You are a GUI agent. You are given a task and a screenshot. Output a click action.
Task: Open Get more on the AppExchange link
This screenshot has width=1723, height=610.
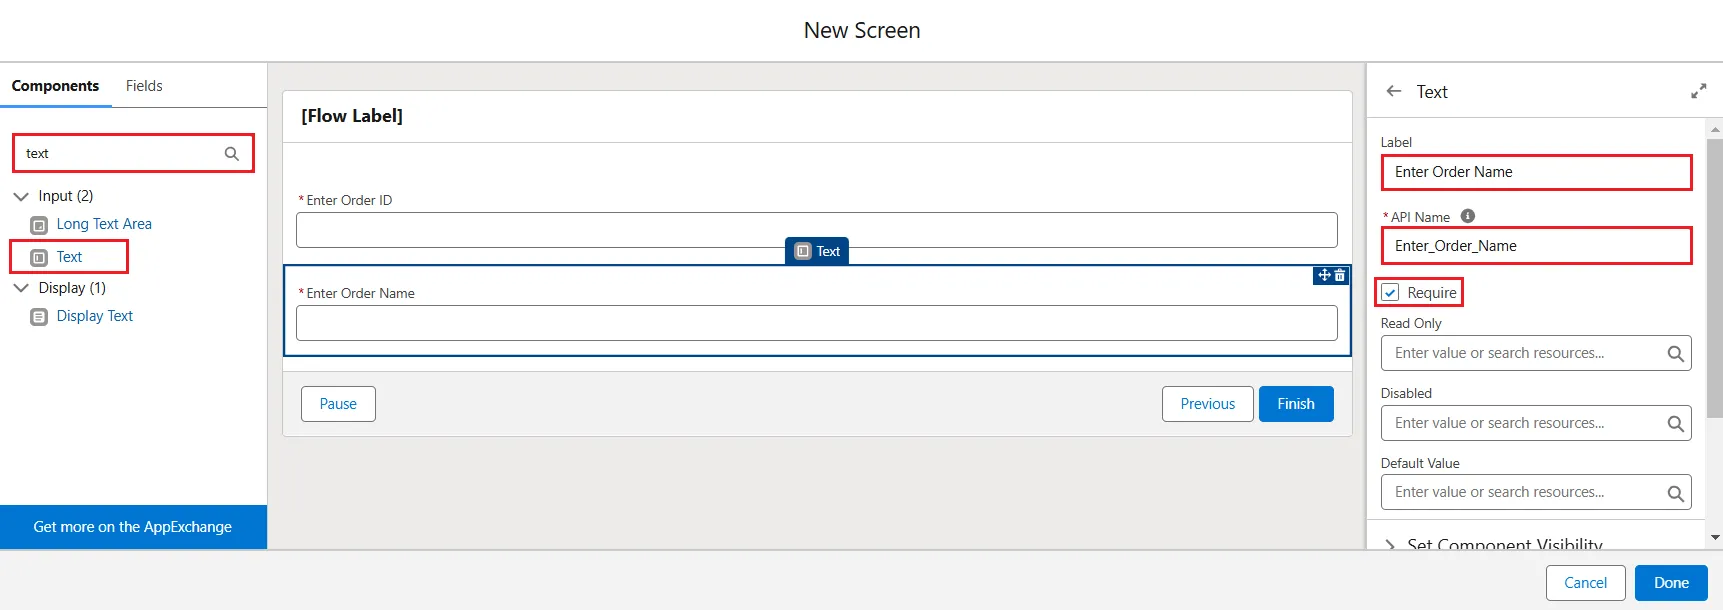click(133, 527)
